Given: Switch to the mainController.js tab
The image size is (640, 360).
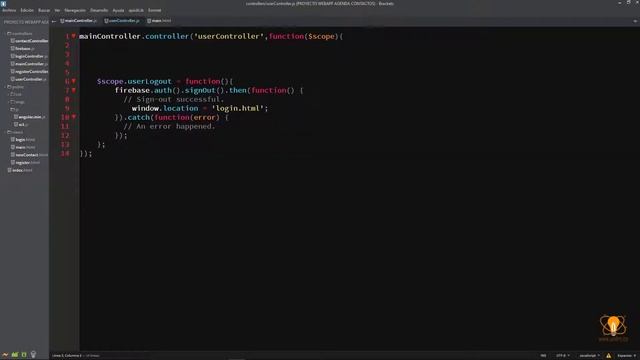Looking at the screenshot, I should point(79,20).
